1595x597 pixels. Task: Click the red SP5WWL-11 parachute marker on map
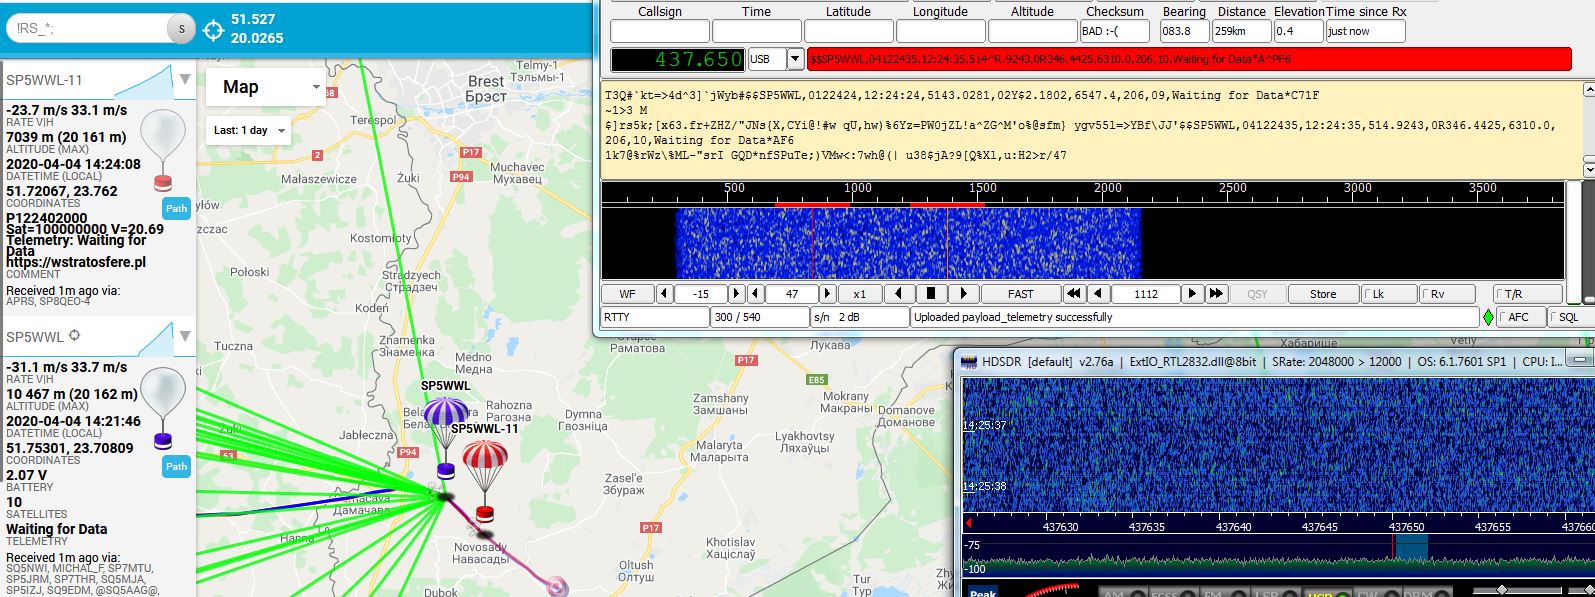[485, 479]
